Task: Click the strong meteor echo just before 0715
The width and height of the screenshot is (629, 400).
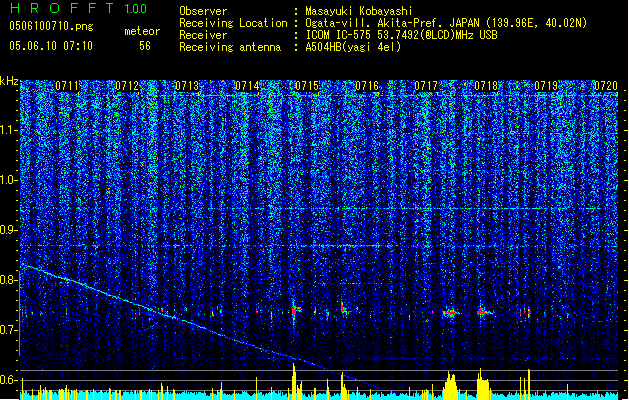Action: [295, 311]
